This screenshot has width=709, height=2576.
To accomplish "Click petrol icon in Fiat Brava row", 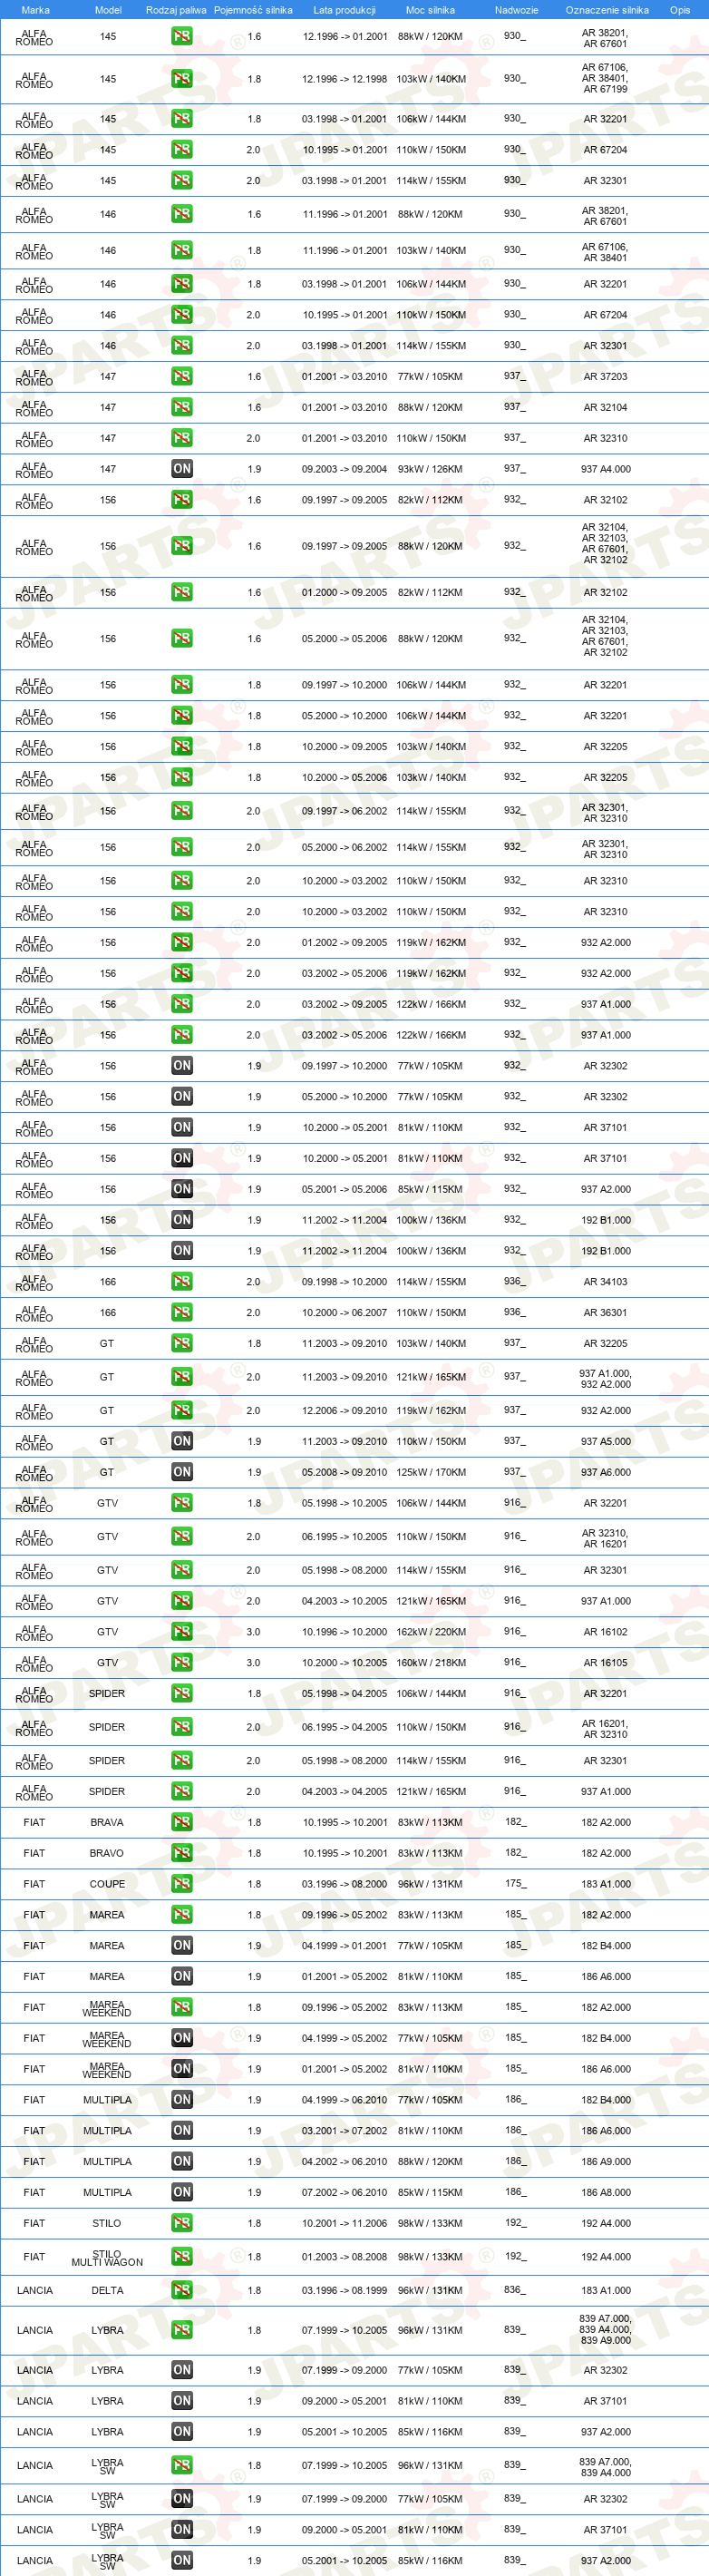I will click(181, 1822).
